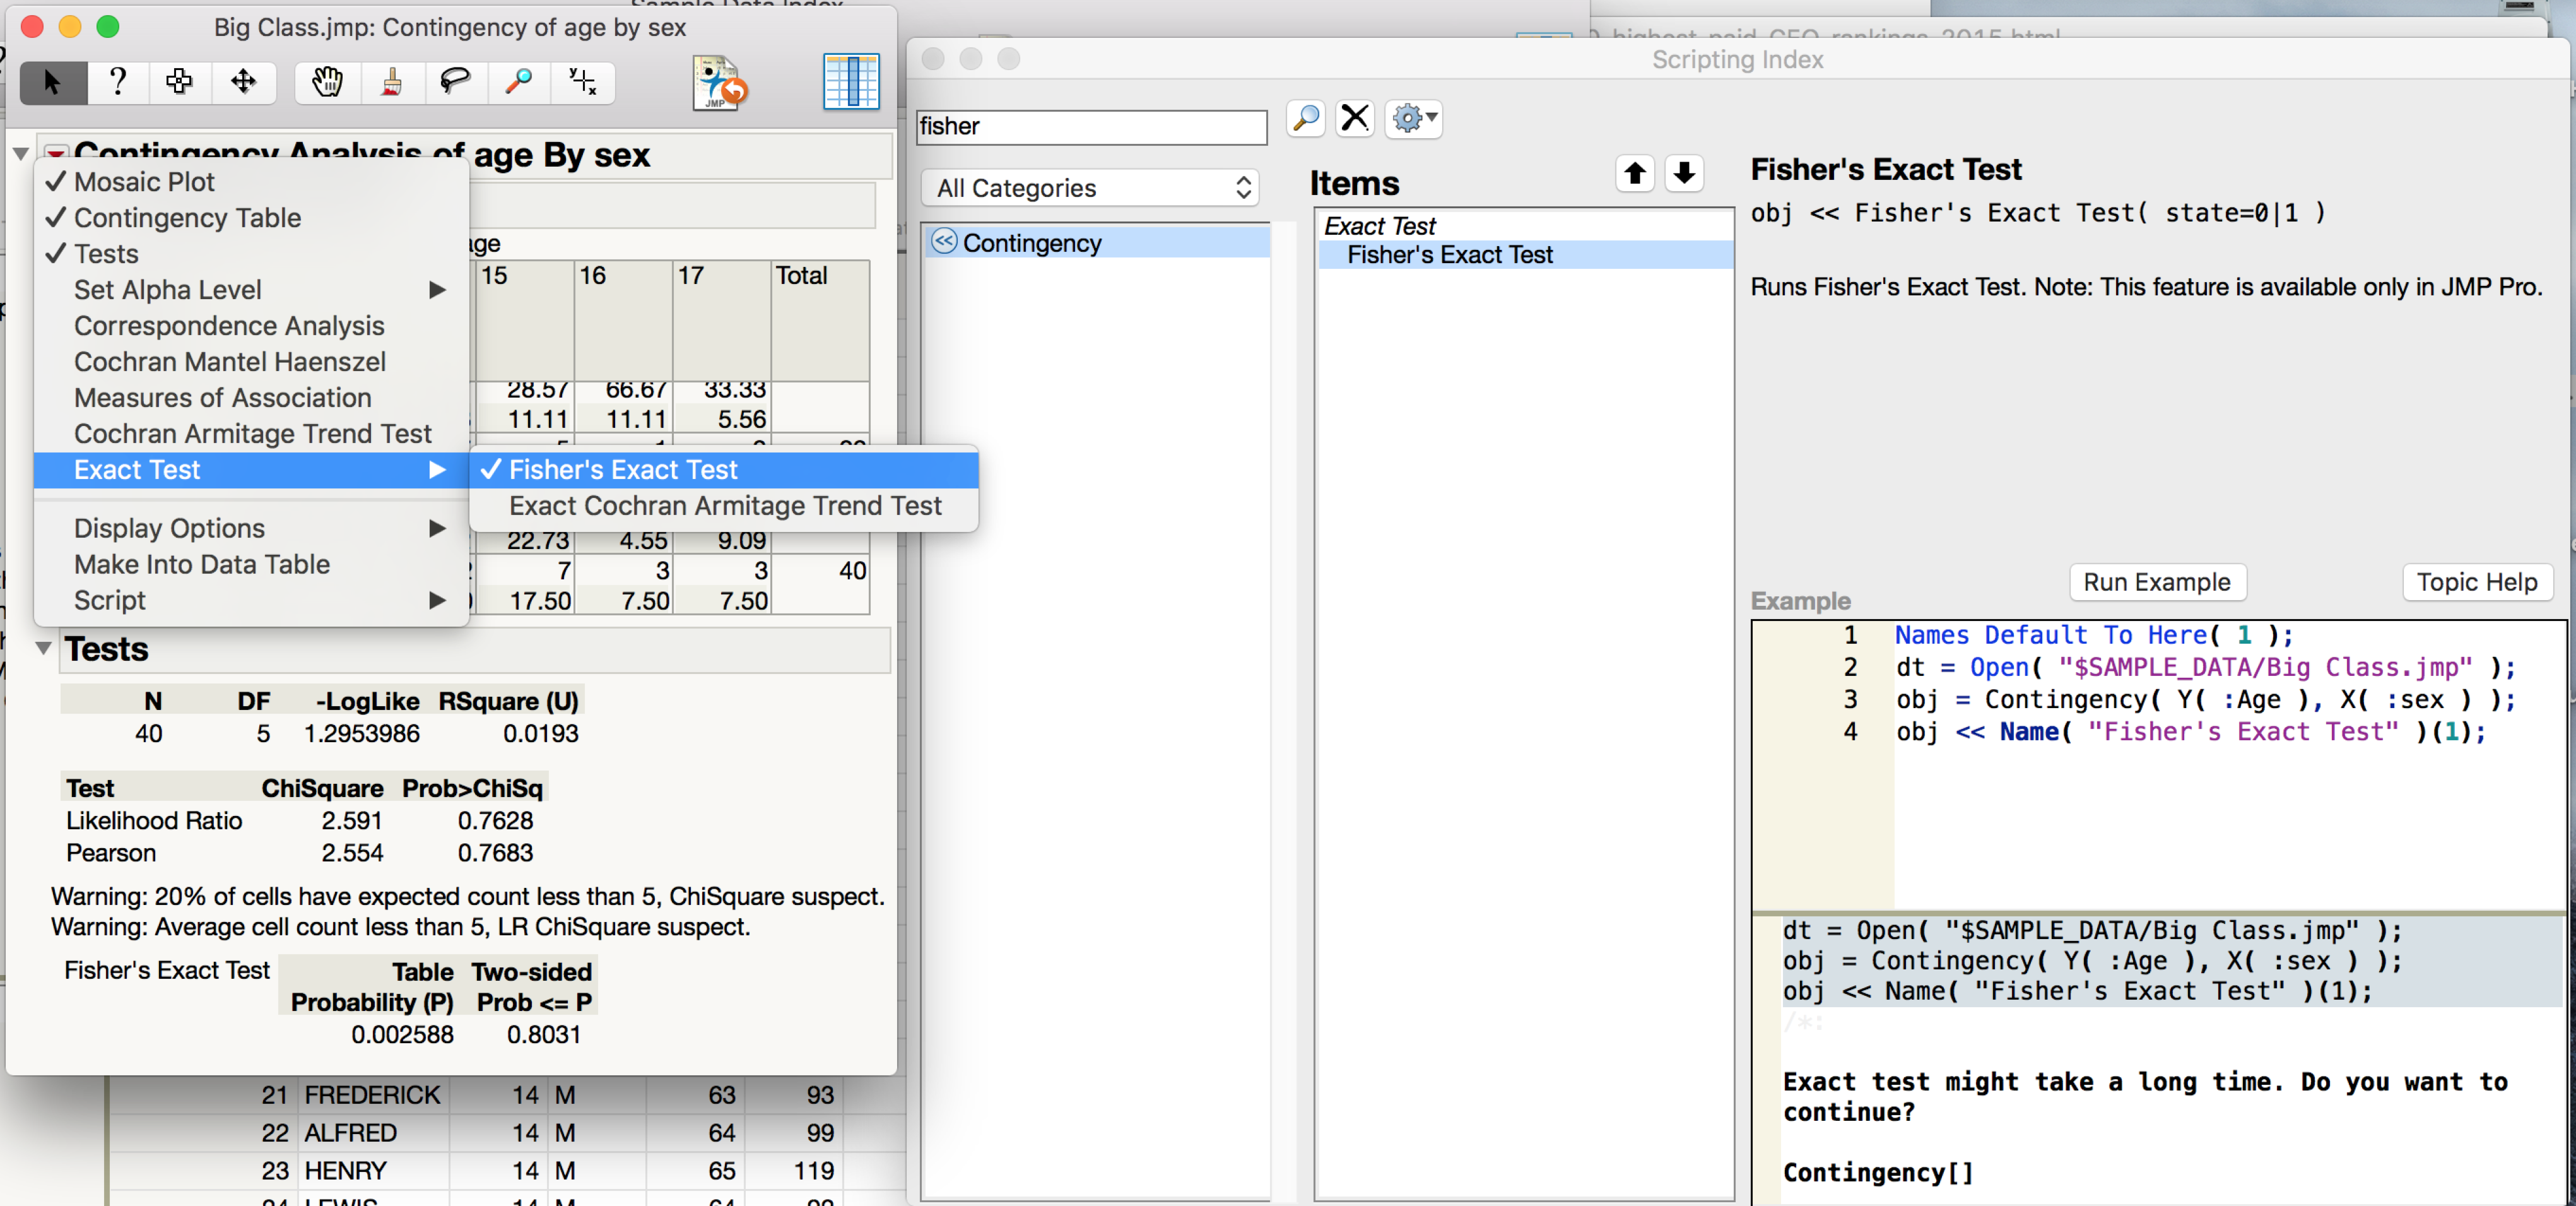Click the search magnifier button in Scripting Index
The image size is (2576, 1206).
tap(1305, 119)
